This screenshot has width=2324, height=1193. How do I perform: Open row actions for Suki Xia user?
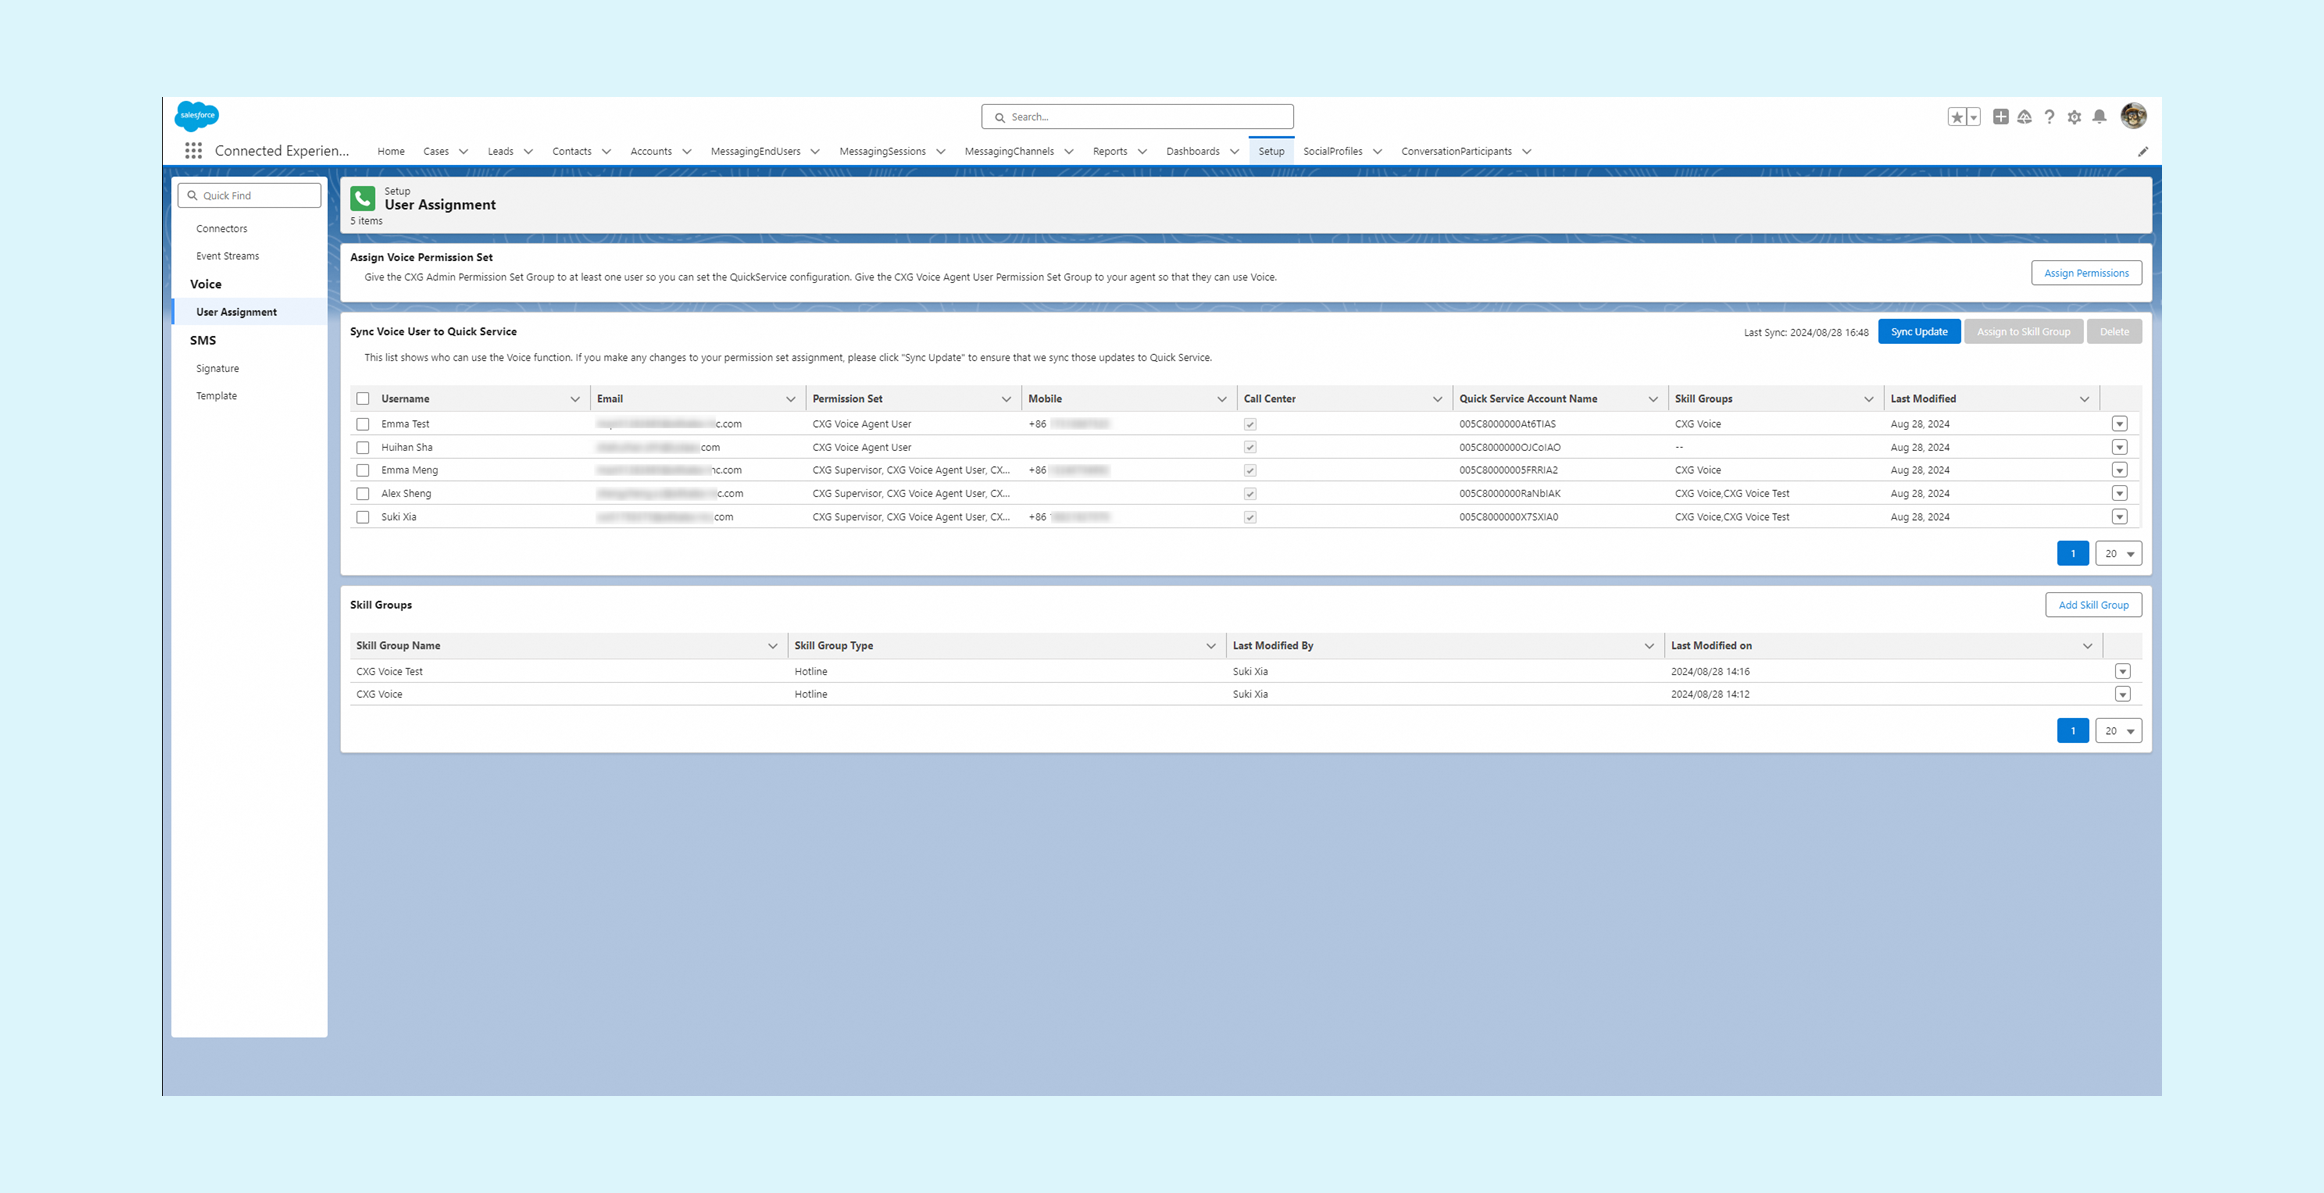[2119, 517]
